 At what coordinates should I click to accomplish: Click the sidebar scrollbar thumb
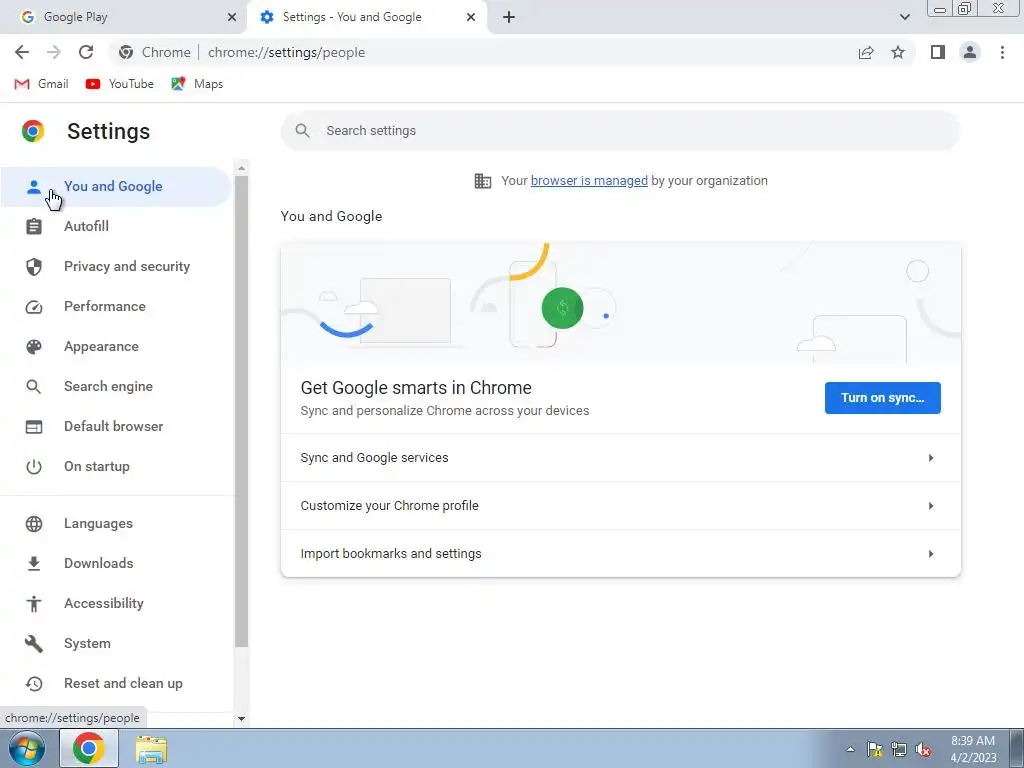(x=241, y=411)
